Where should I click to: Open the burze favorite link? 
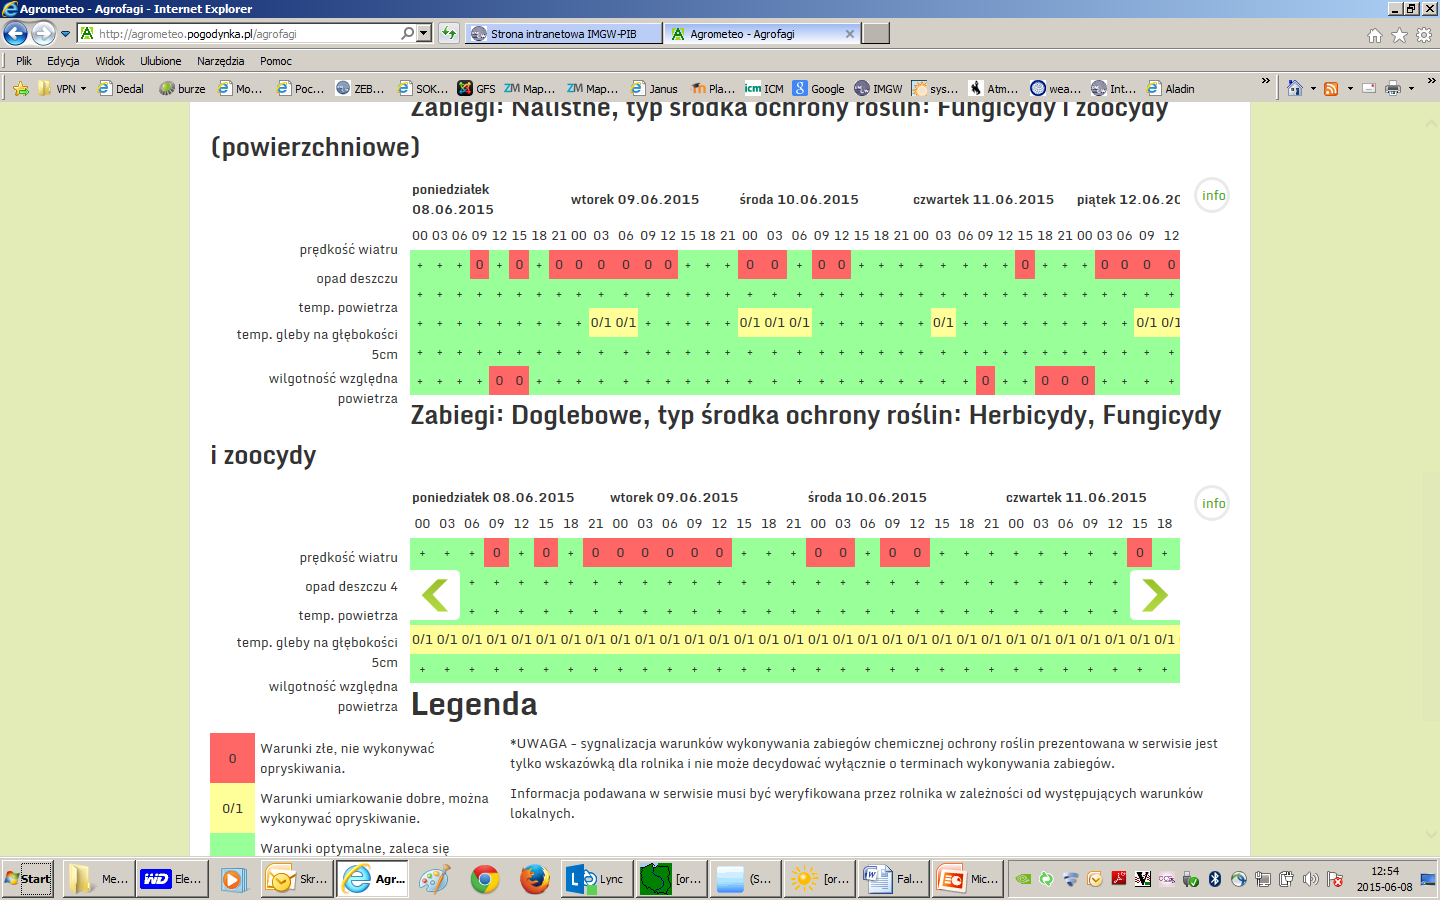click(x=182, y=89)
